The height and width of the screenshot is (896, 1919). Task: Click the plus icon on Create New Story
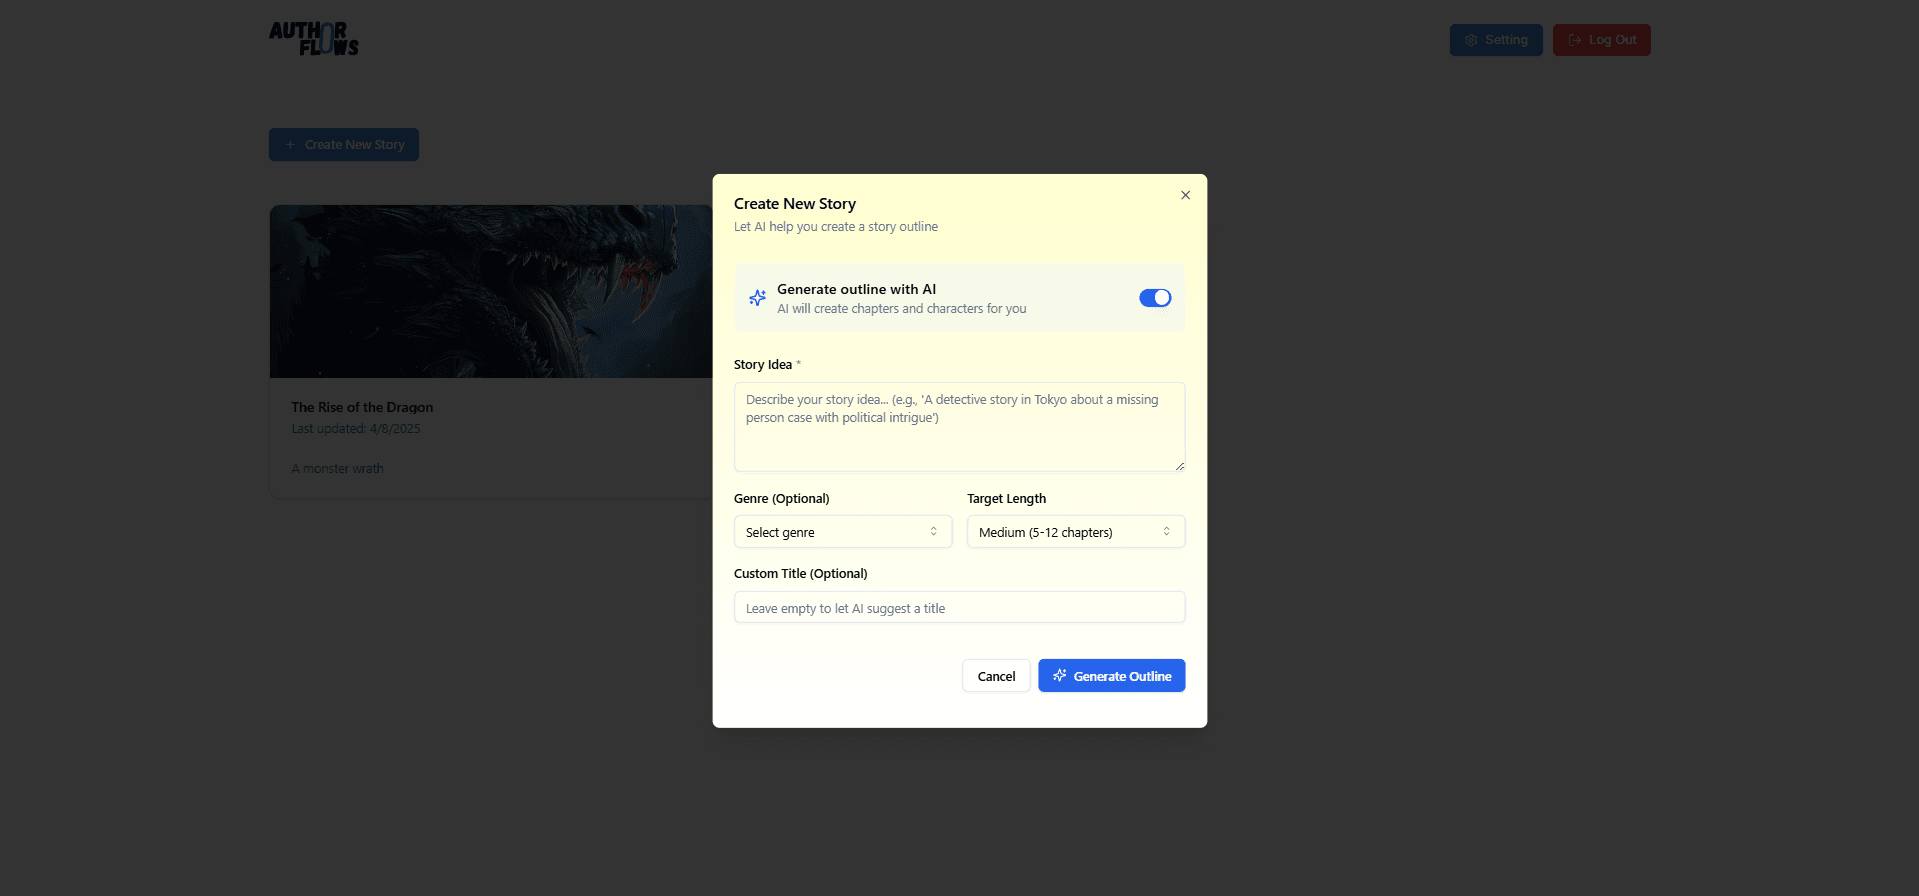pyautogui.click(x=290, y=145)
